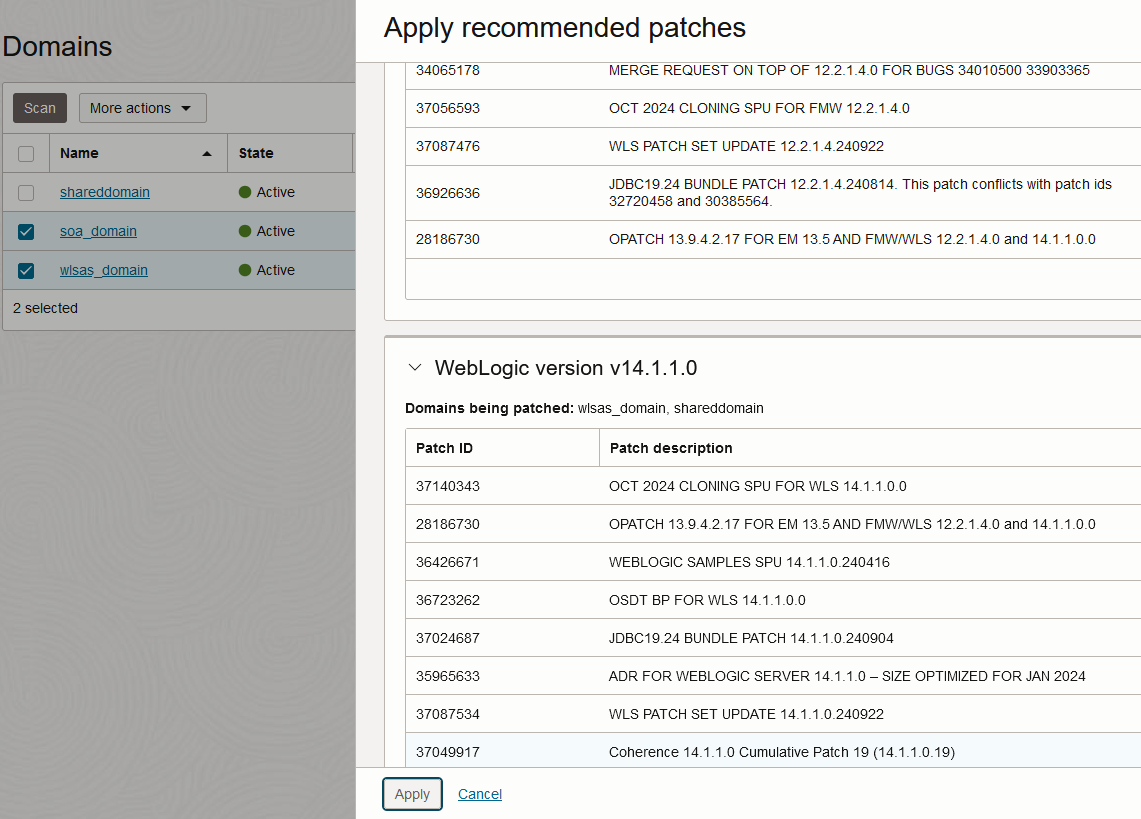
Task: Click the Apply button
Action: (x=412, y=794)
